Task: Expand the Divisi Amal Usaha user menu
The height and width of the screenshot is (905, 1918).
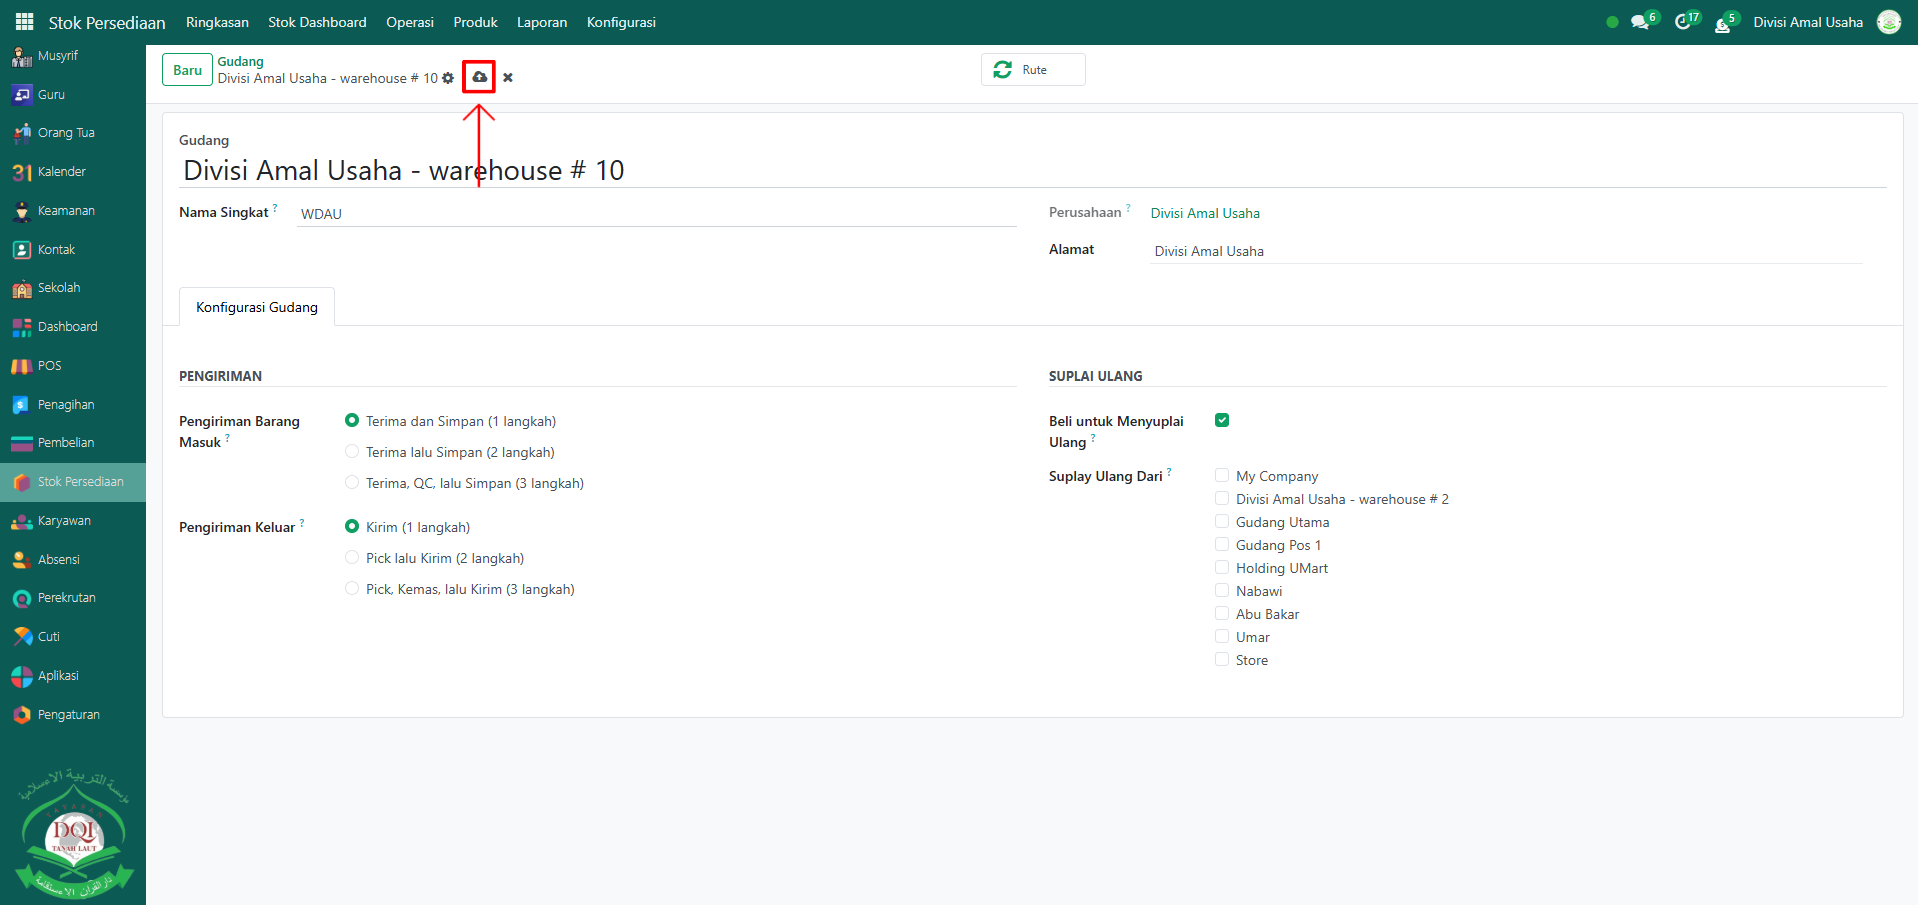Action: click(1807, 22)
